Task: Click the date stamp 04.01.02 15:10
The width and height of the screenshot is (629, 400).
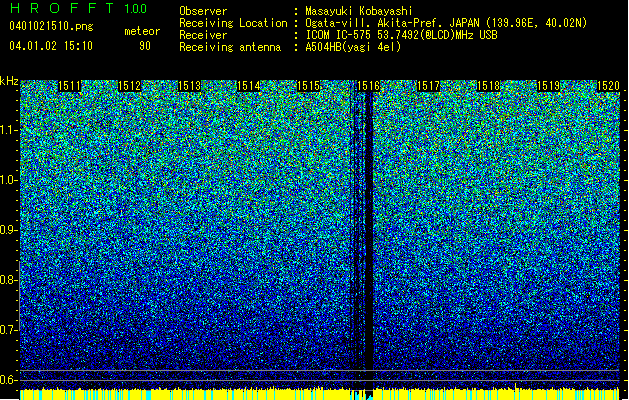Action: (51, 46)
